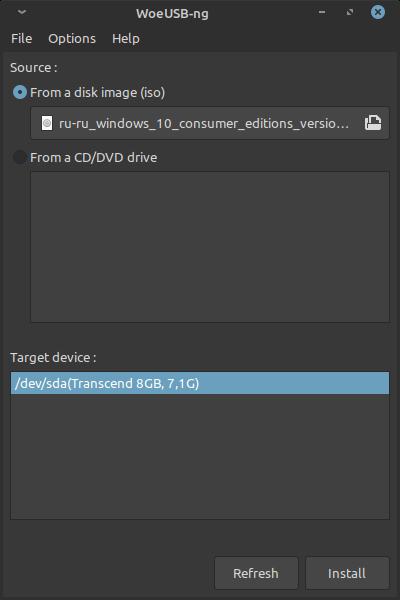Start installation with the Install button
Viewport: 400px width, 600px height.
(347, 573)
